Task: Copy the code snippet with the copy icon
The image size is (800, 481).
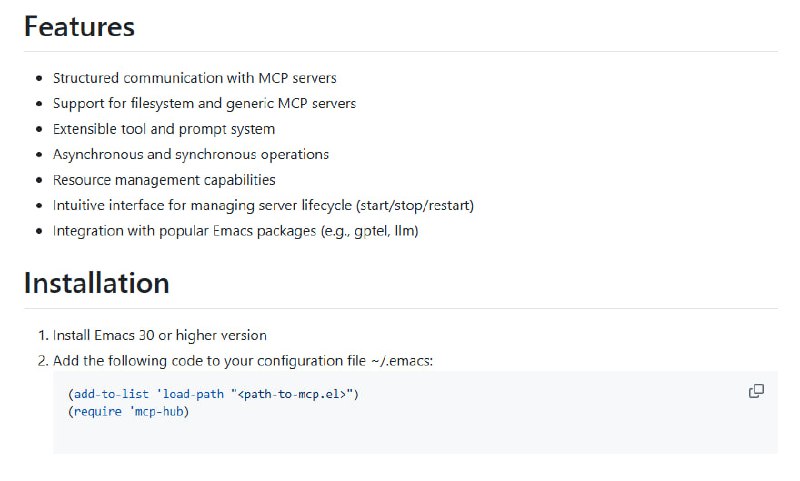Action: [x=756, y=391]
